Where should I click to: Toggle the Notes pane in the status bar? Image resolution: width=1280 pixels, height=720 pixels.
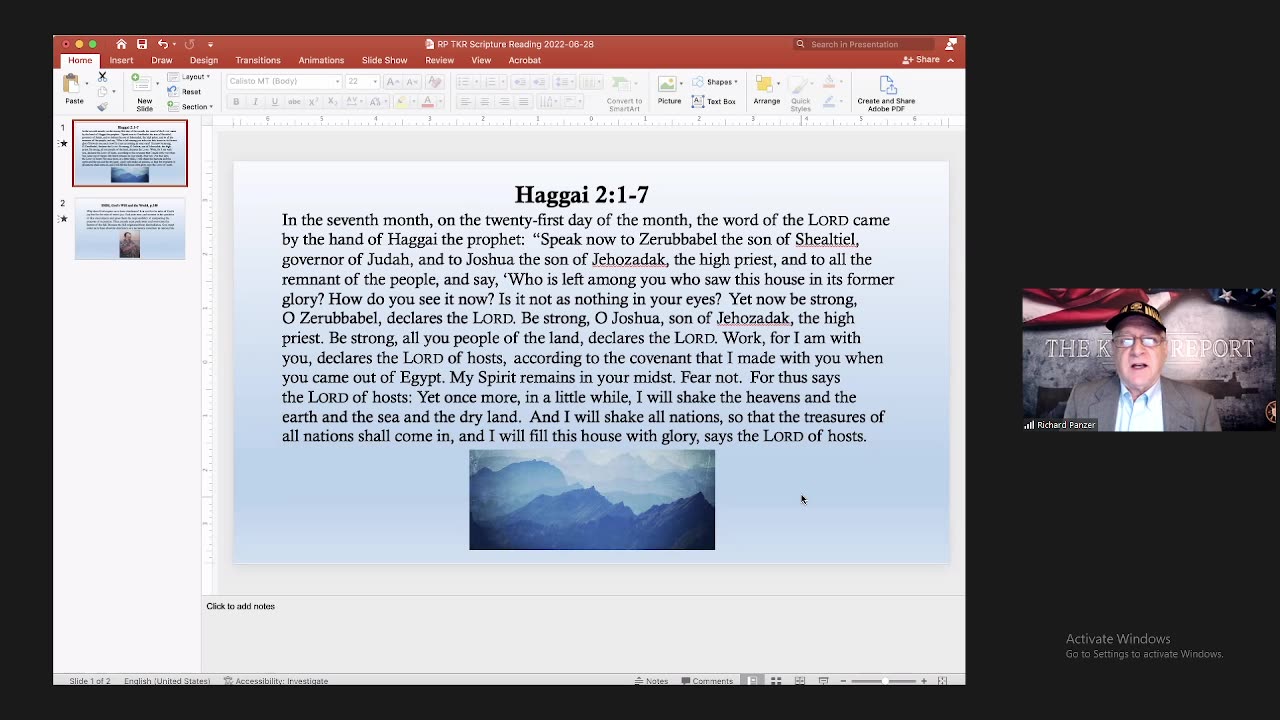[x=651, y=681]
